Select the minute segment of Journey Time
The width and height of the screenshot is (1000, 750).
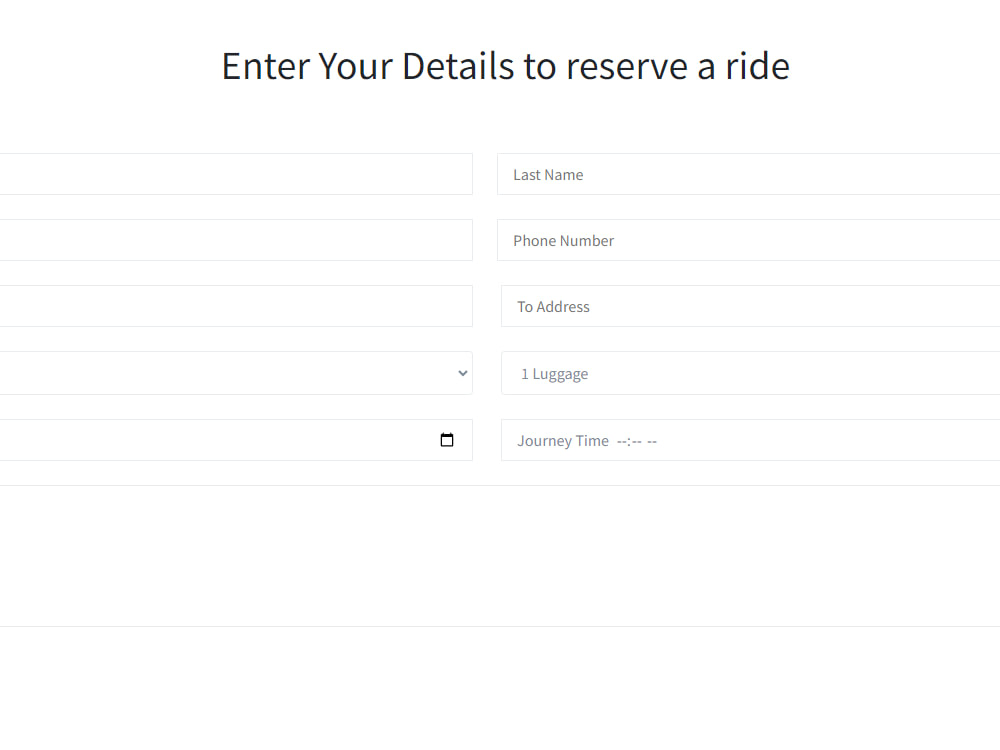click(638, 440)
